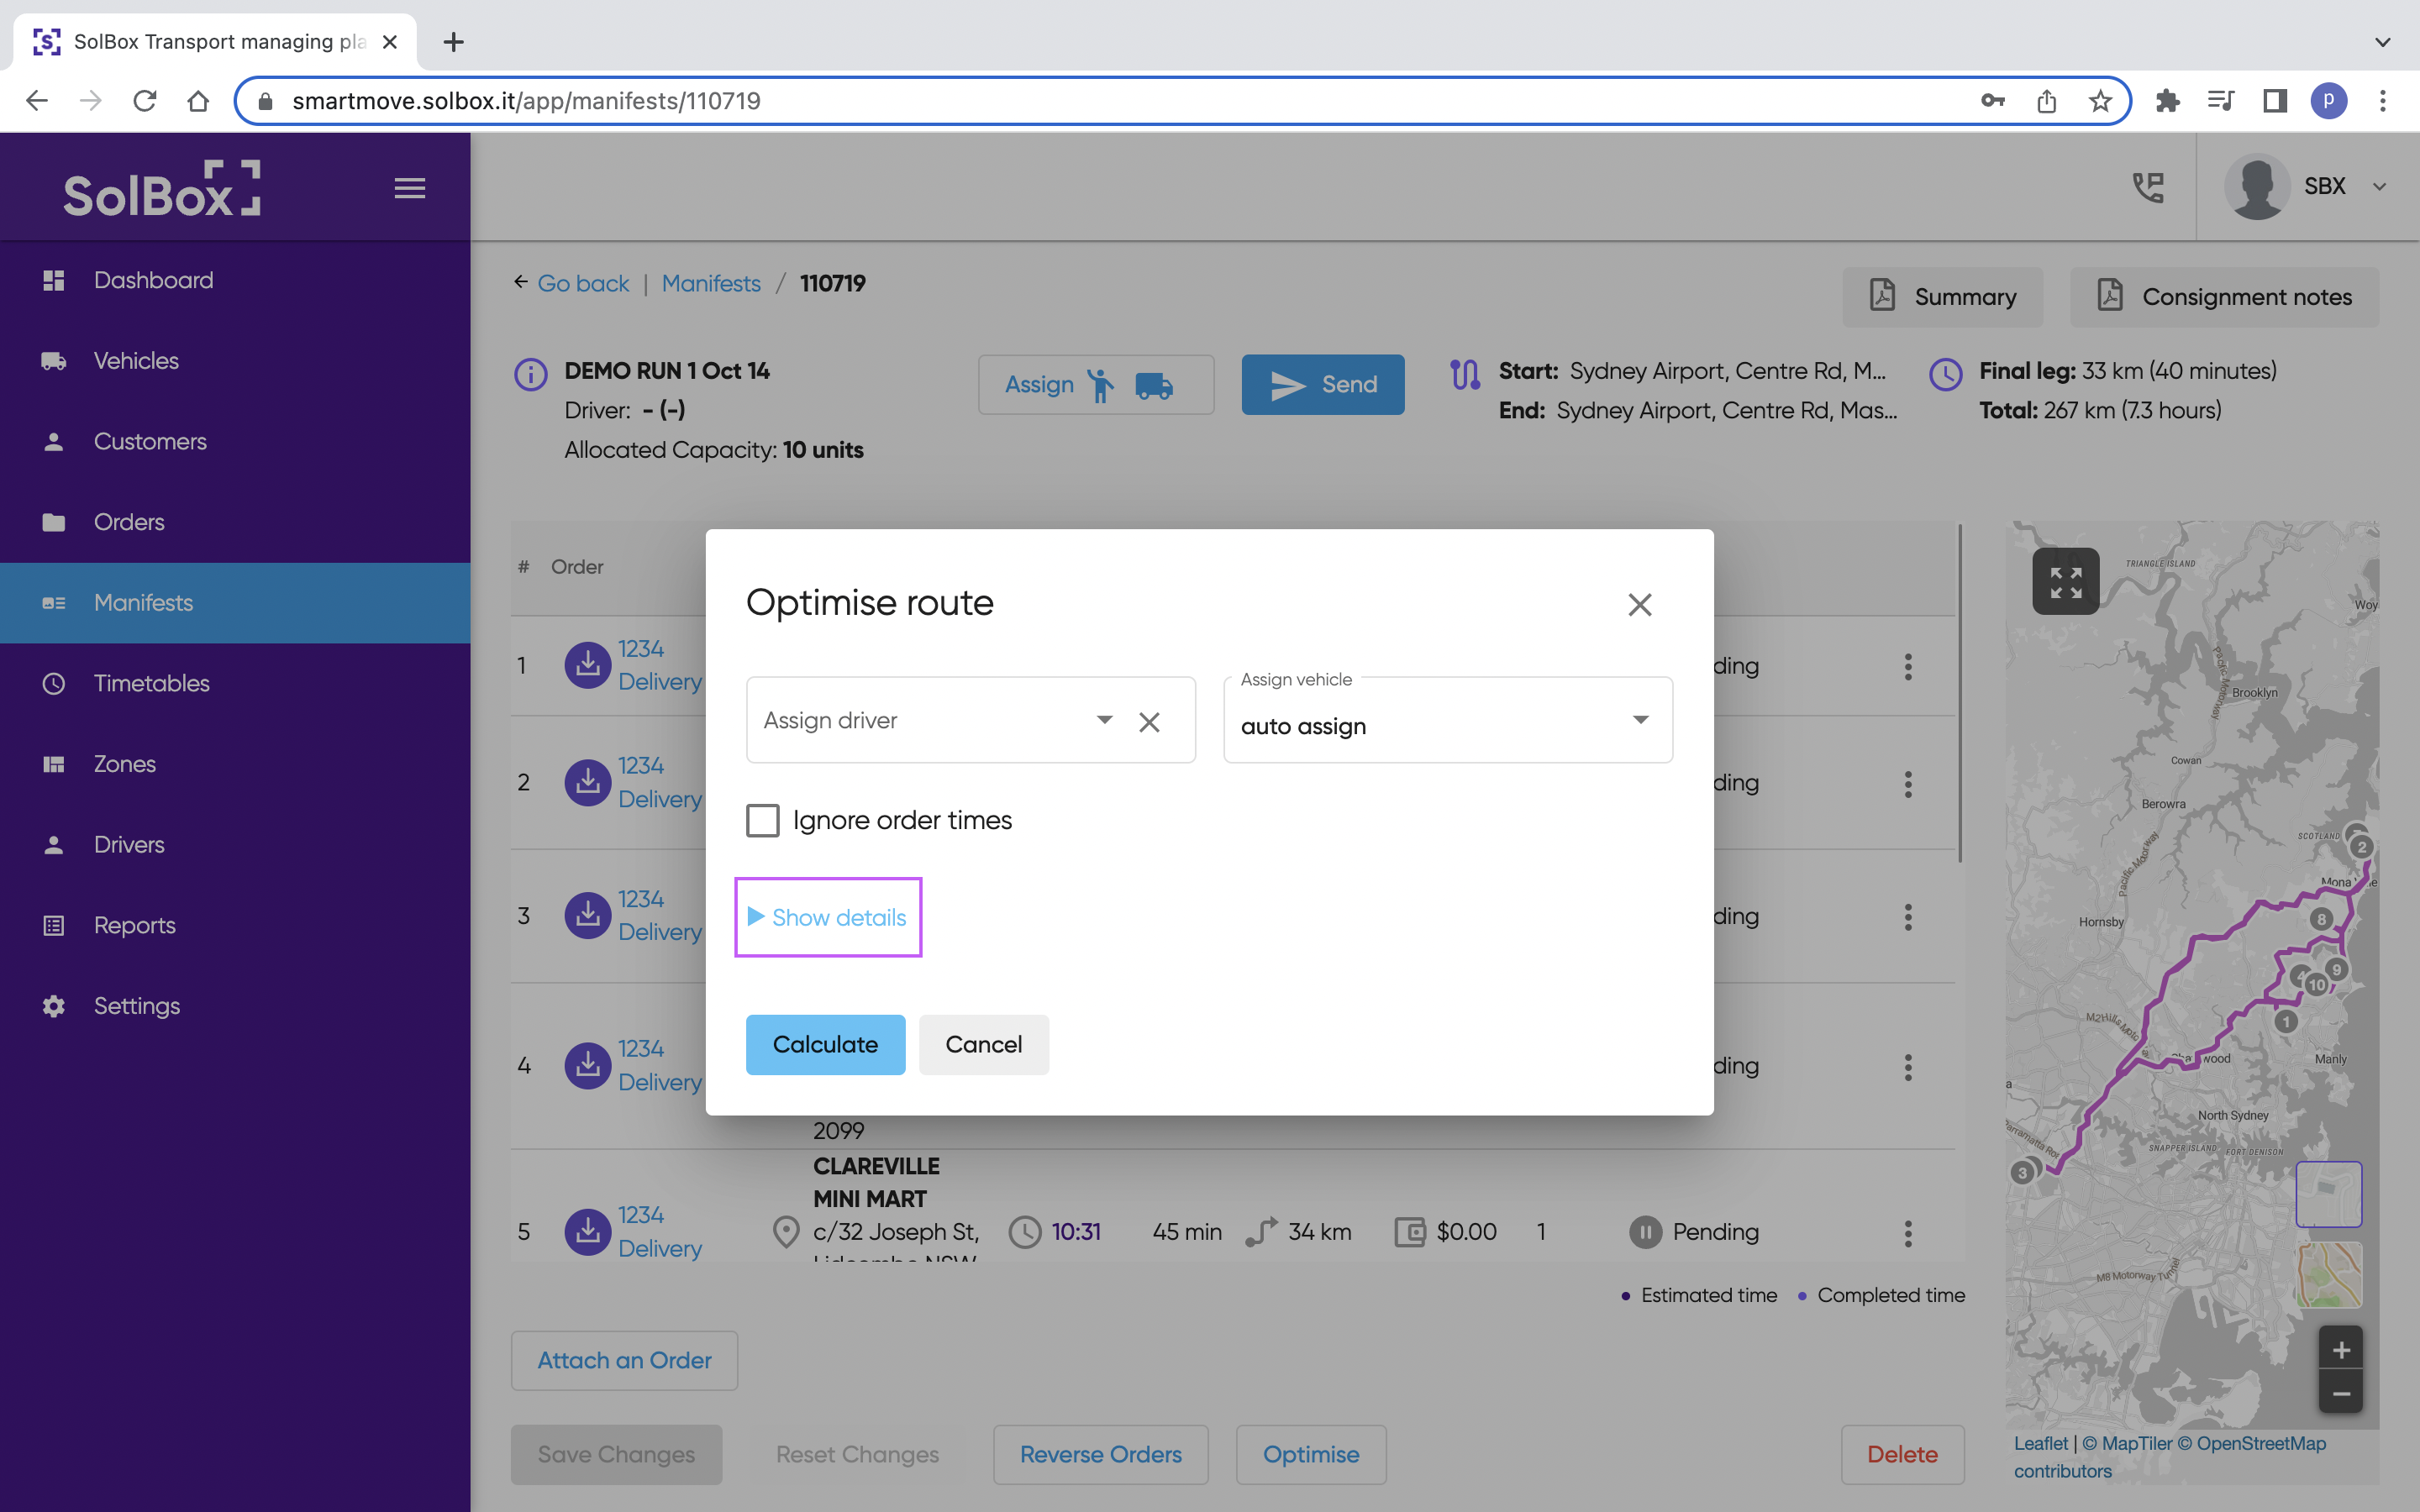Click map stop marker 3
The image size is (2420, 1512).
[x=2022, y=1172]
